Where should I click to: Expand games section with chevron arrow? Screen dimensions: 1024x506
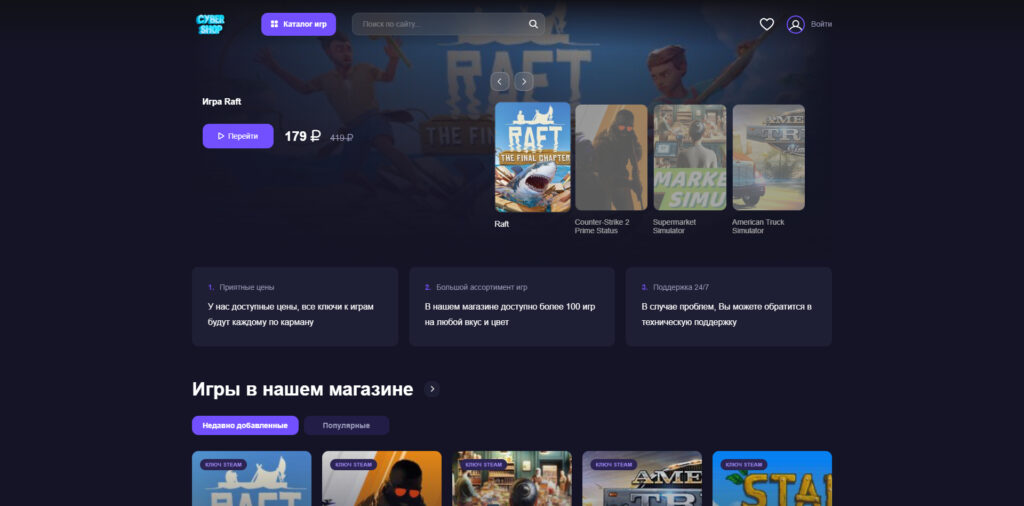[432, 389]
